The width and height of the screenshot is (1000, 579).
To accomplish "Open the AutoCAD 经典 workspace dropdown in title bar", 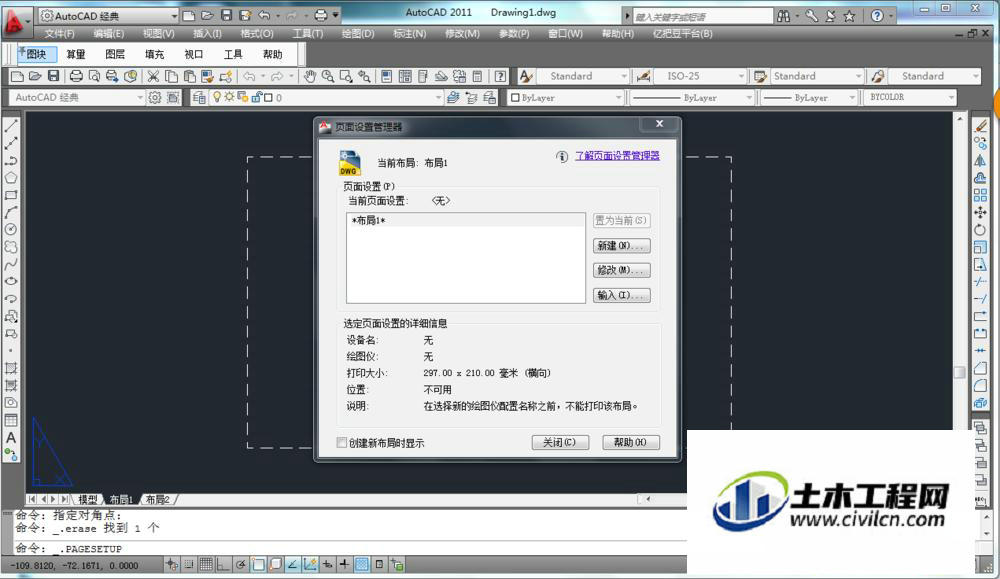I will (x=108, y=15).
